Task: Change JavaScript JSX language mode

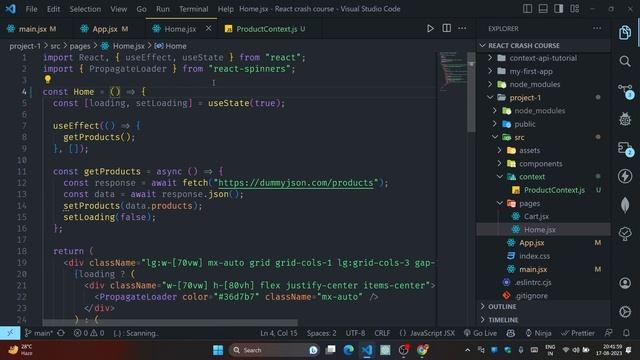Action: point(427,333)
